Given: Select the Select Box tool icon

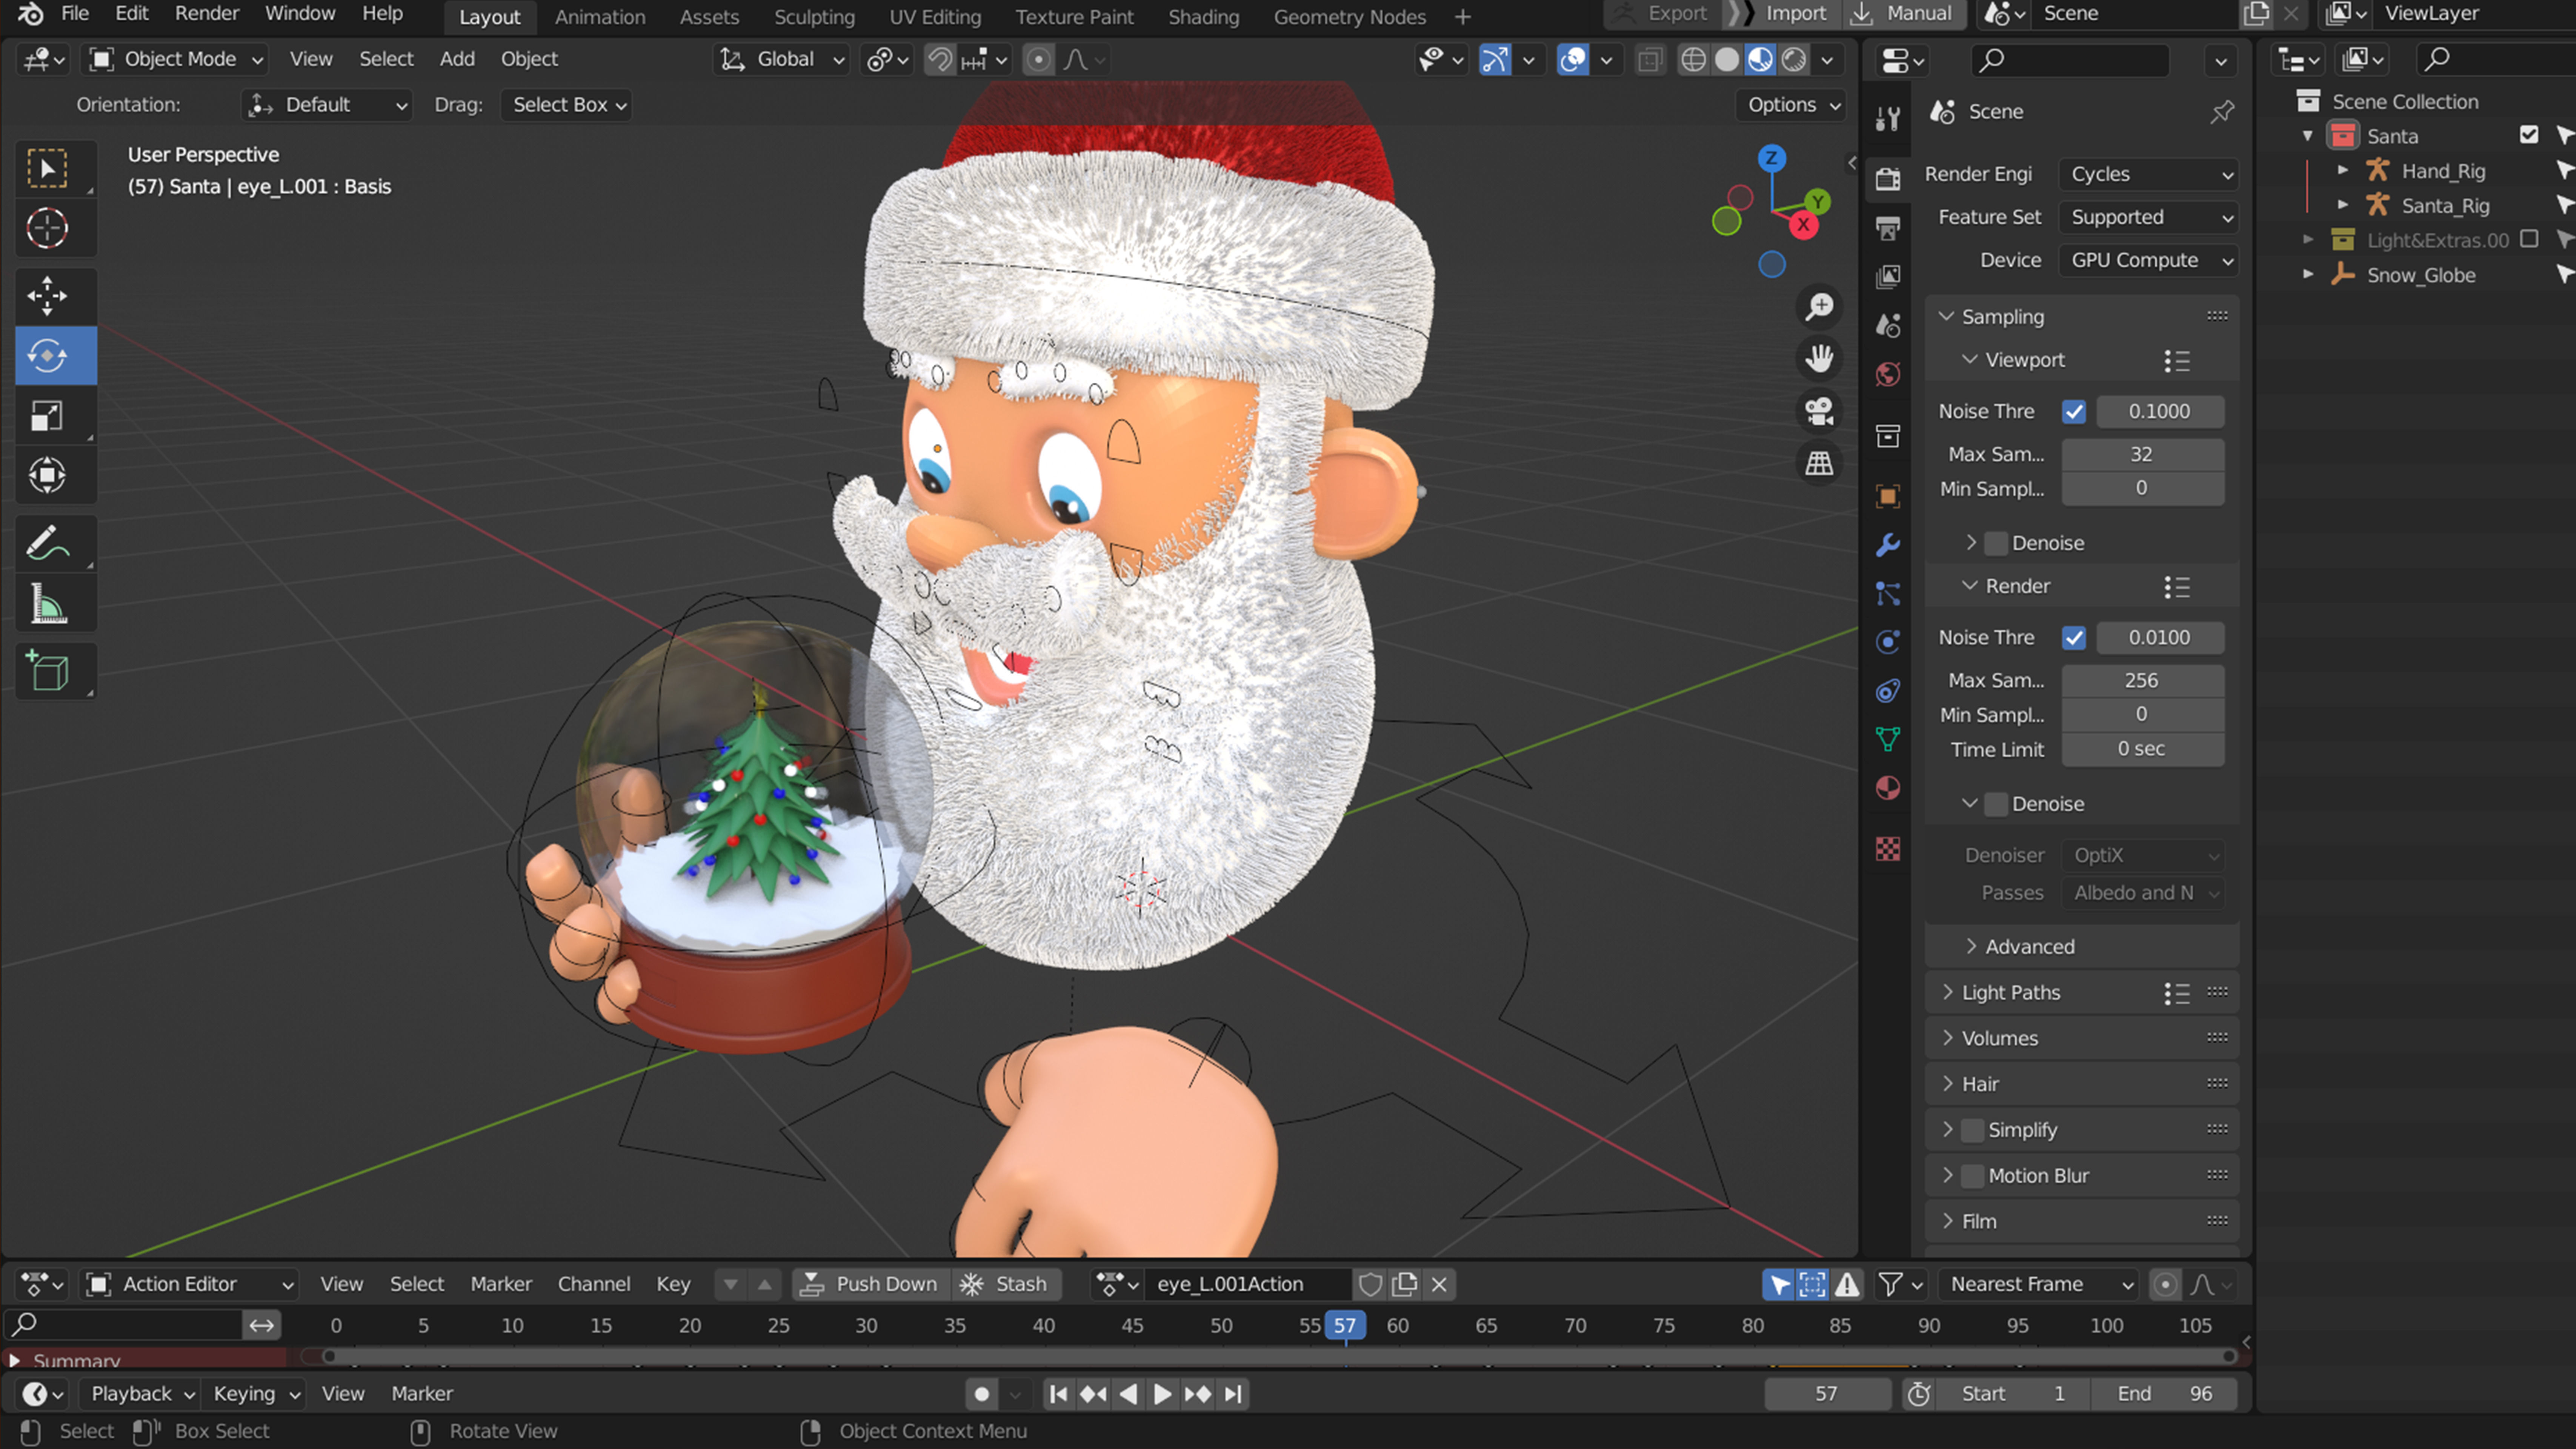Looking at the screenshot, I should (47, 169).
